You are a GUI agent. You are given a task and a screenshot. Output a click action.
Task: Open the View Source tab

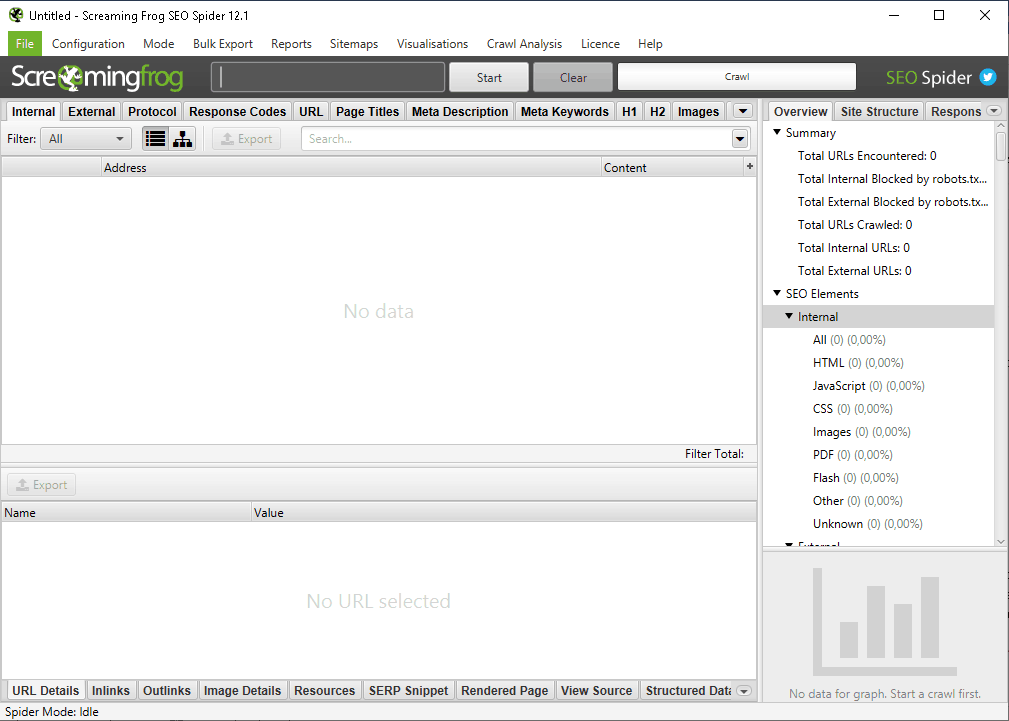coord(597,691)
